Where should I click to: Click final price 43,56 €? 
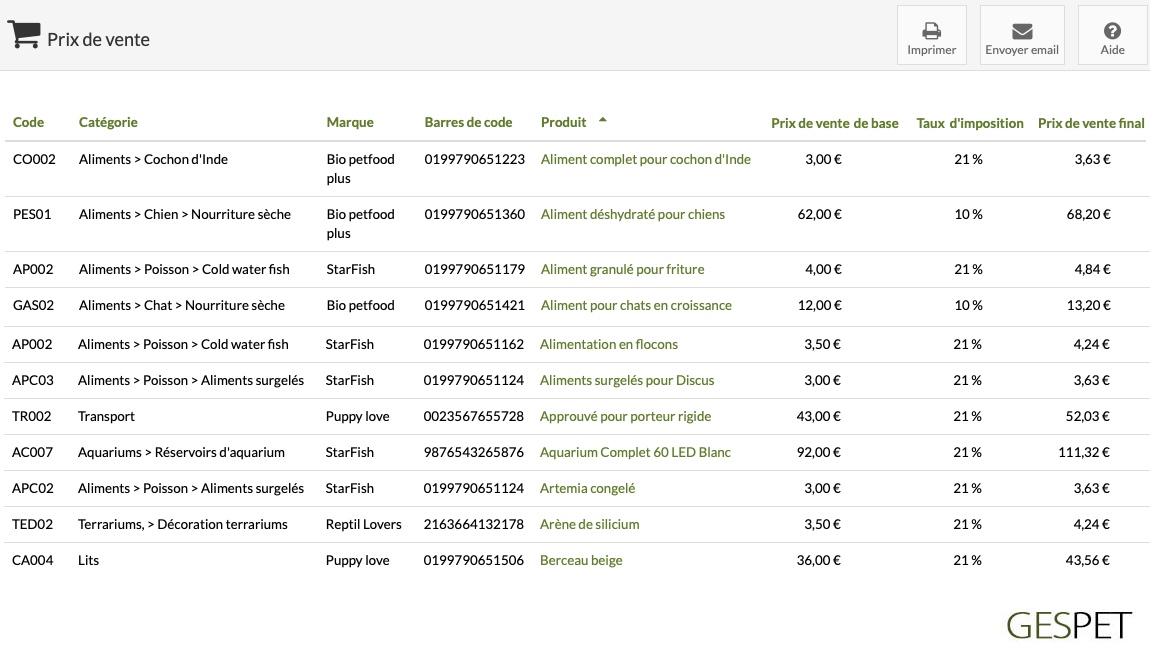point(1088,560)
